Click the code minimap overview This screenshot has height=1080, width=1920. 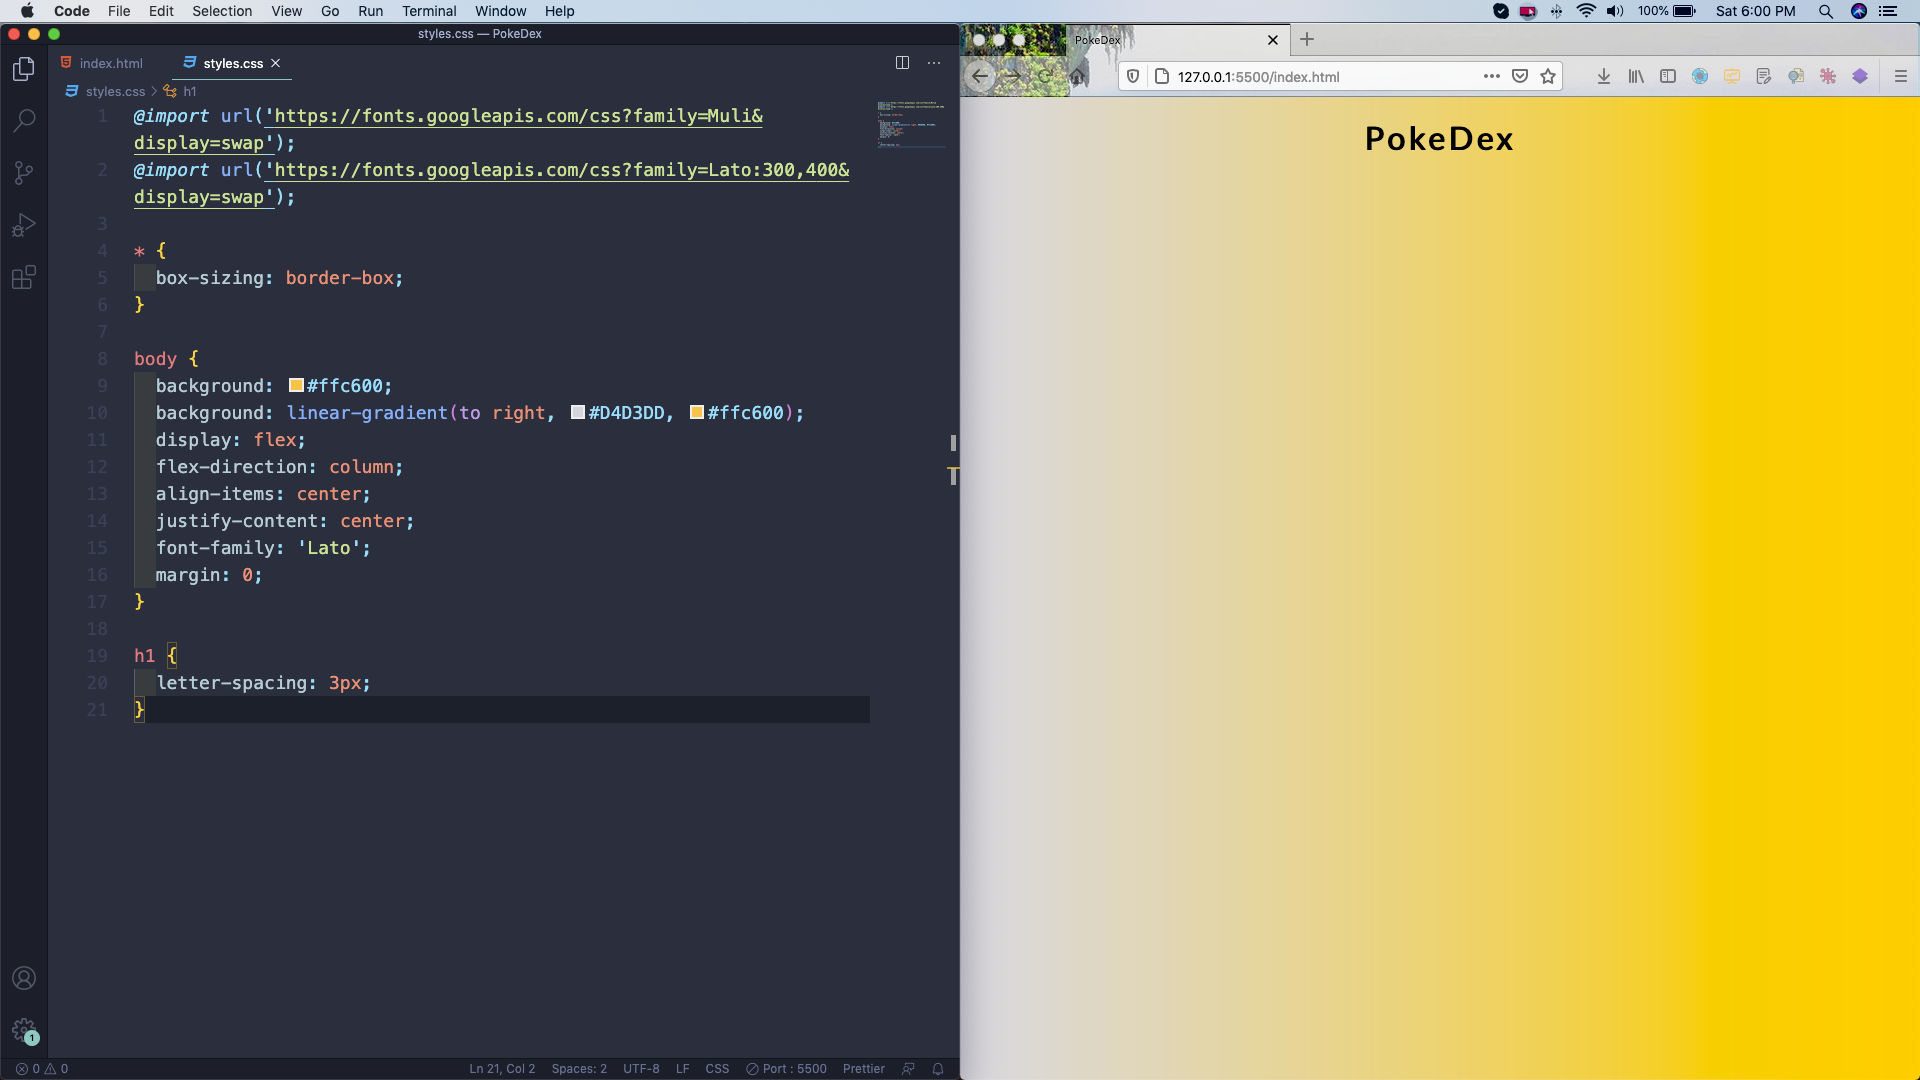point(911,124)
